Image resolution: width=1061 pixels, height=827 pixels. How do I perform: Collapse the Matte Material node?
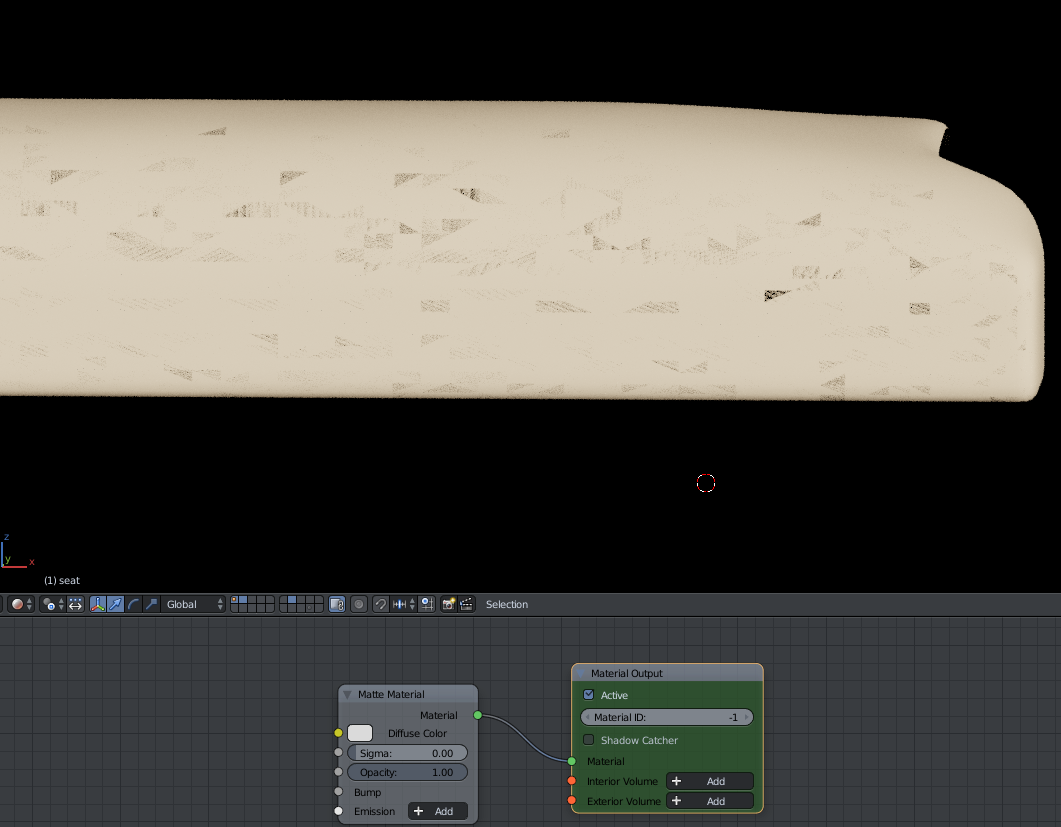click(x=346, y=693)
